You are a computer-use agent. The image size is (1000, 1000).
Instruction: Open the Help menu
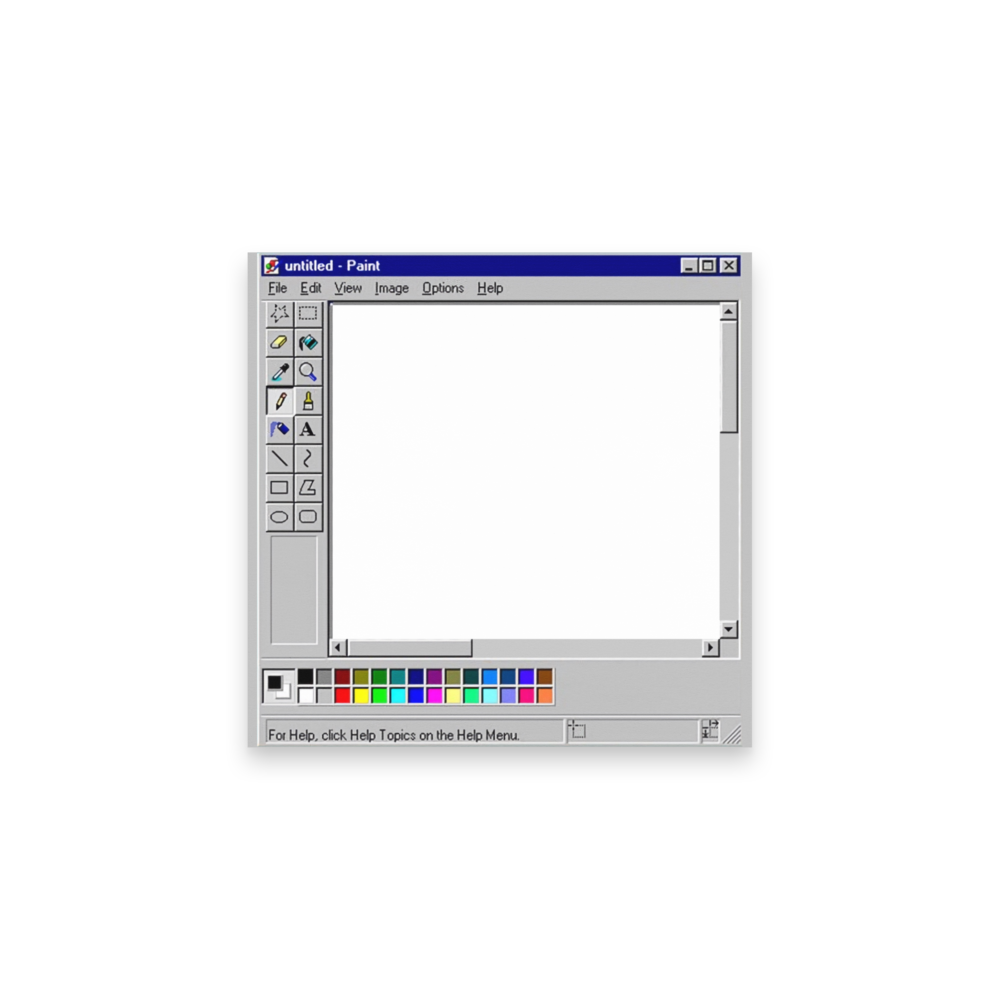click(489, 288)
